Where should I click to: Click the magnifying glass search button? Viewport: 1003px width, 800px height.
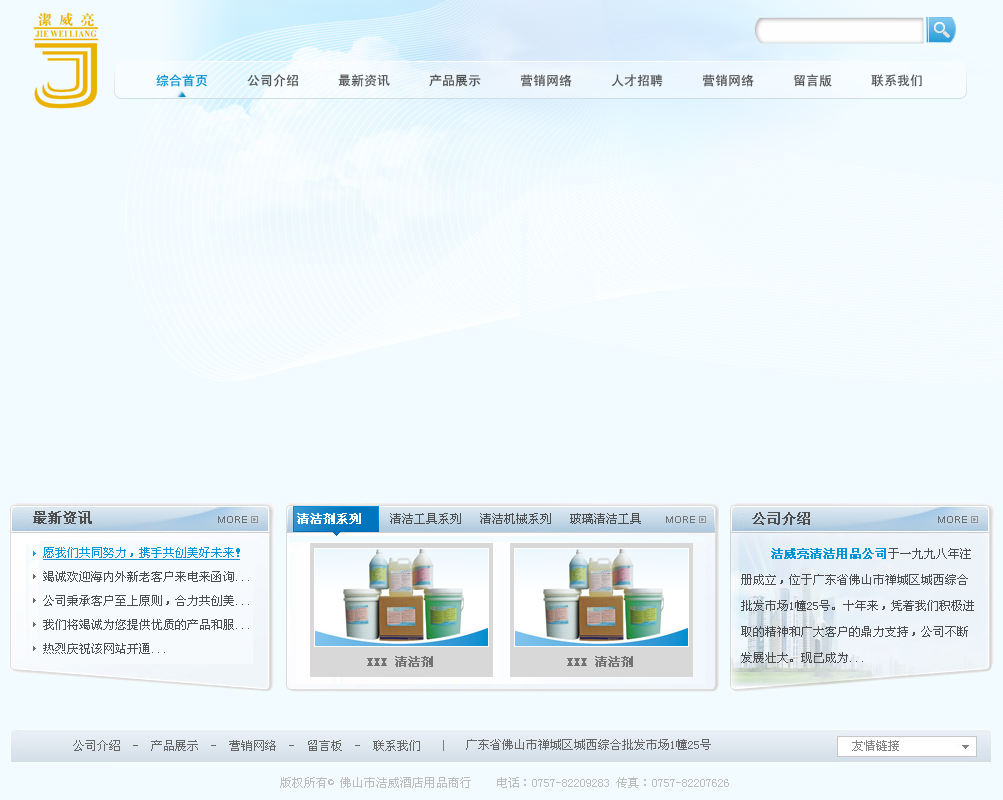click(940, 30)
